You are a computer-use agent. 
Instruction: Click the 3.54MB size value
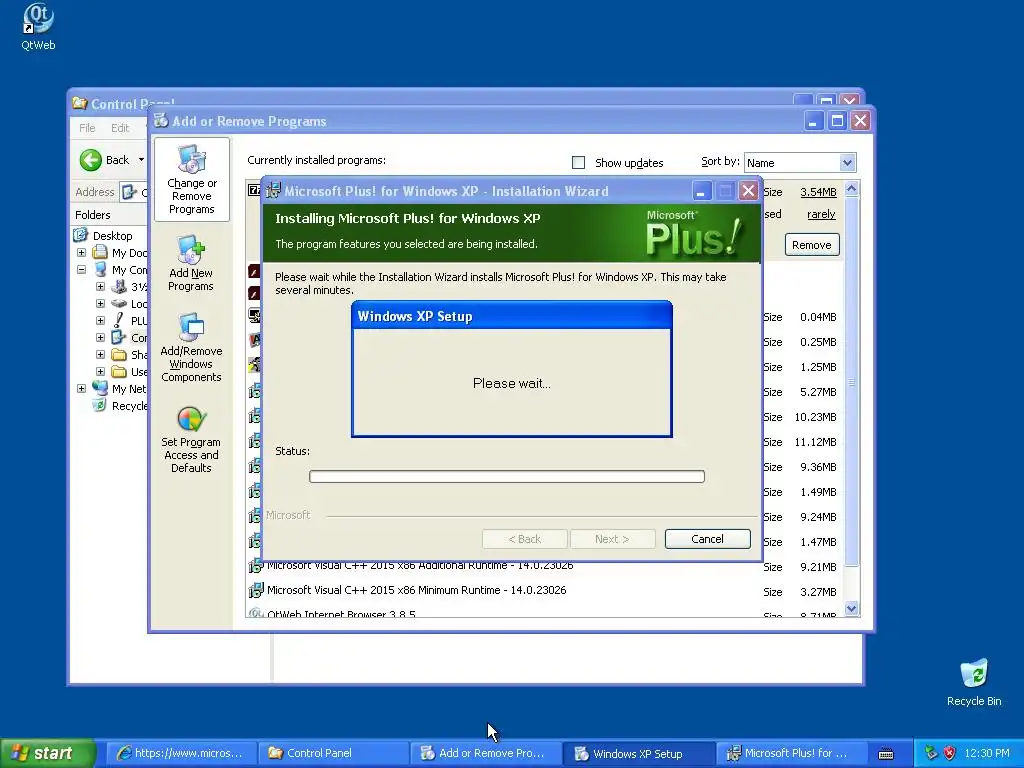tap(818, 192)
